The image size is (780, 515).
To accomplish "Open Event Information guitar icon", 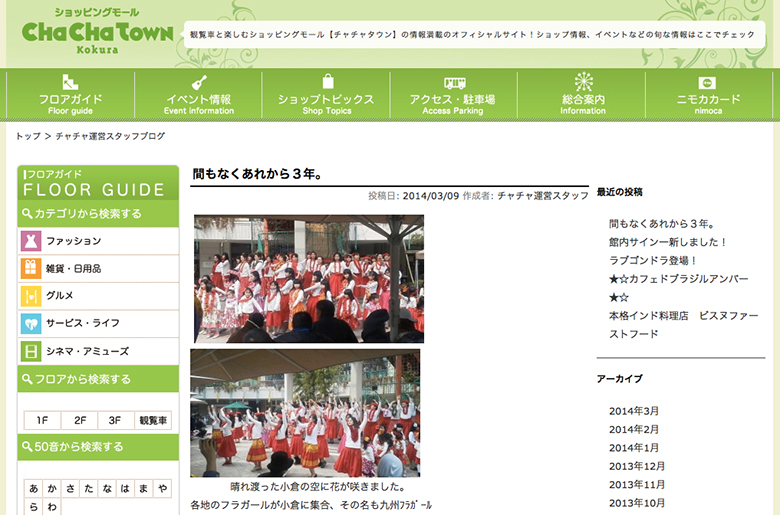I will coord(198,83).
